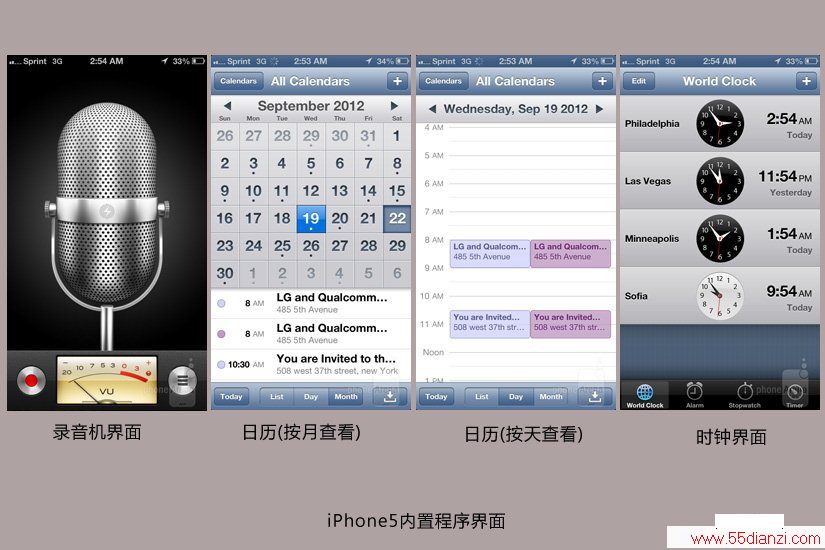Open invitations inbox icon in the month view
This screenshot has height=550, width=825.
coord(390,396)
